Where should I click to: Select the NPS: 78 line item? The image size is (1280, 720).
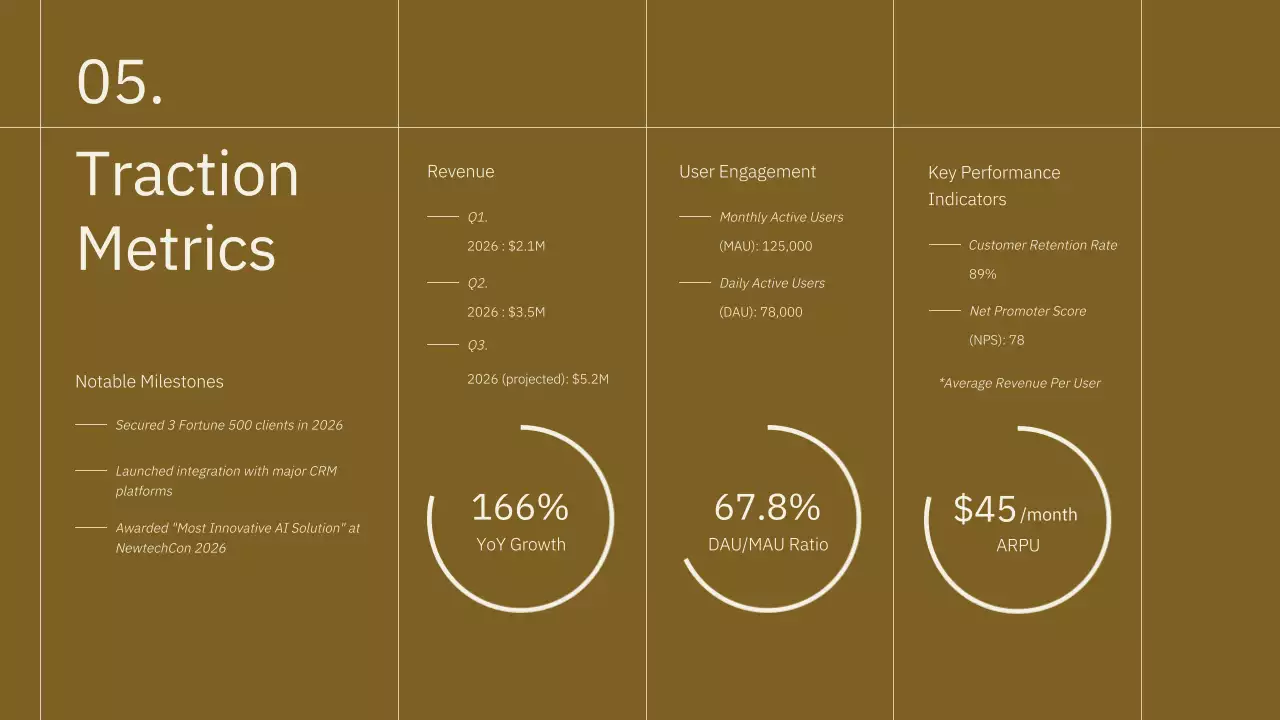[x=997, y=339]
